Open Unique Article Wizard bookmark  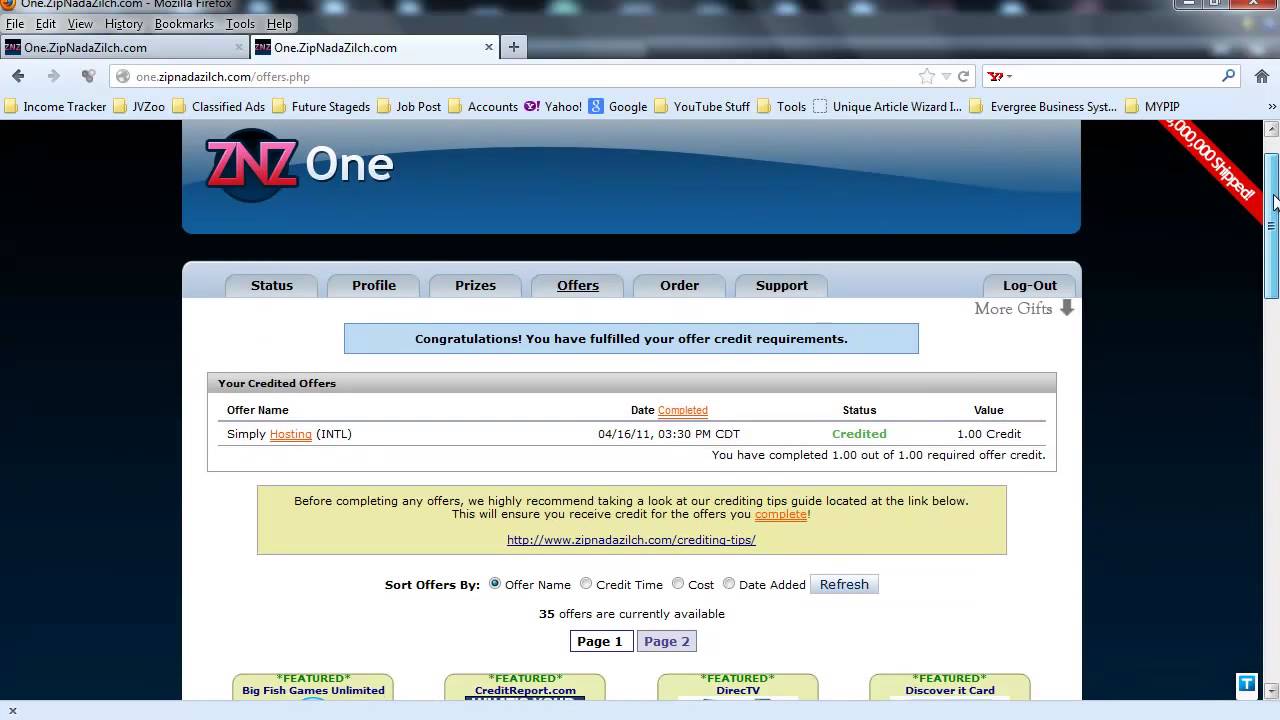pos(888,106)
